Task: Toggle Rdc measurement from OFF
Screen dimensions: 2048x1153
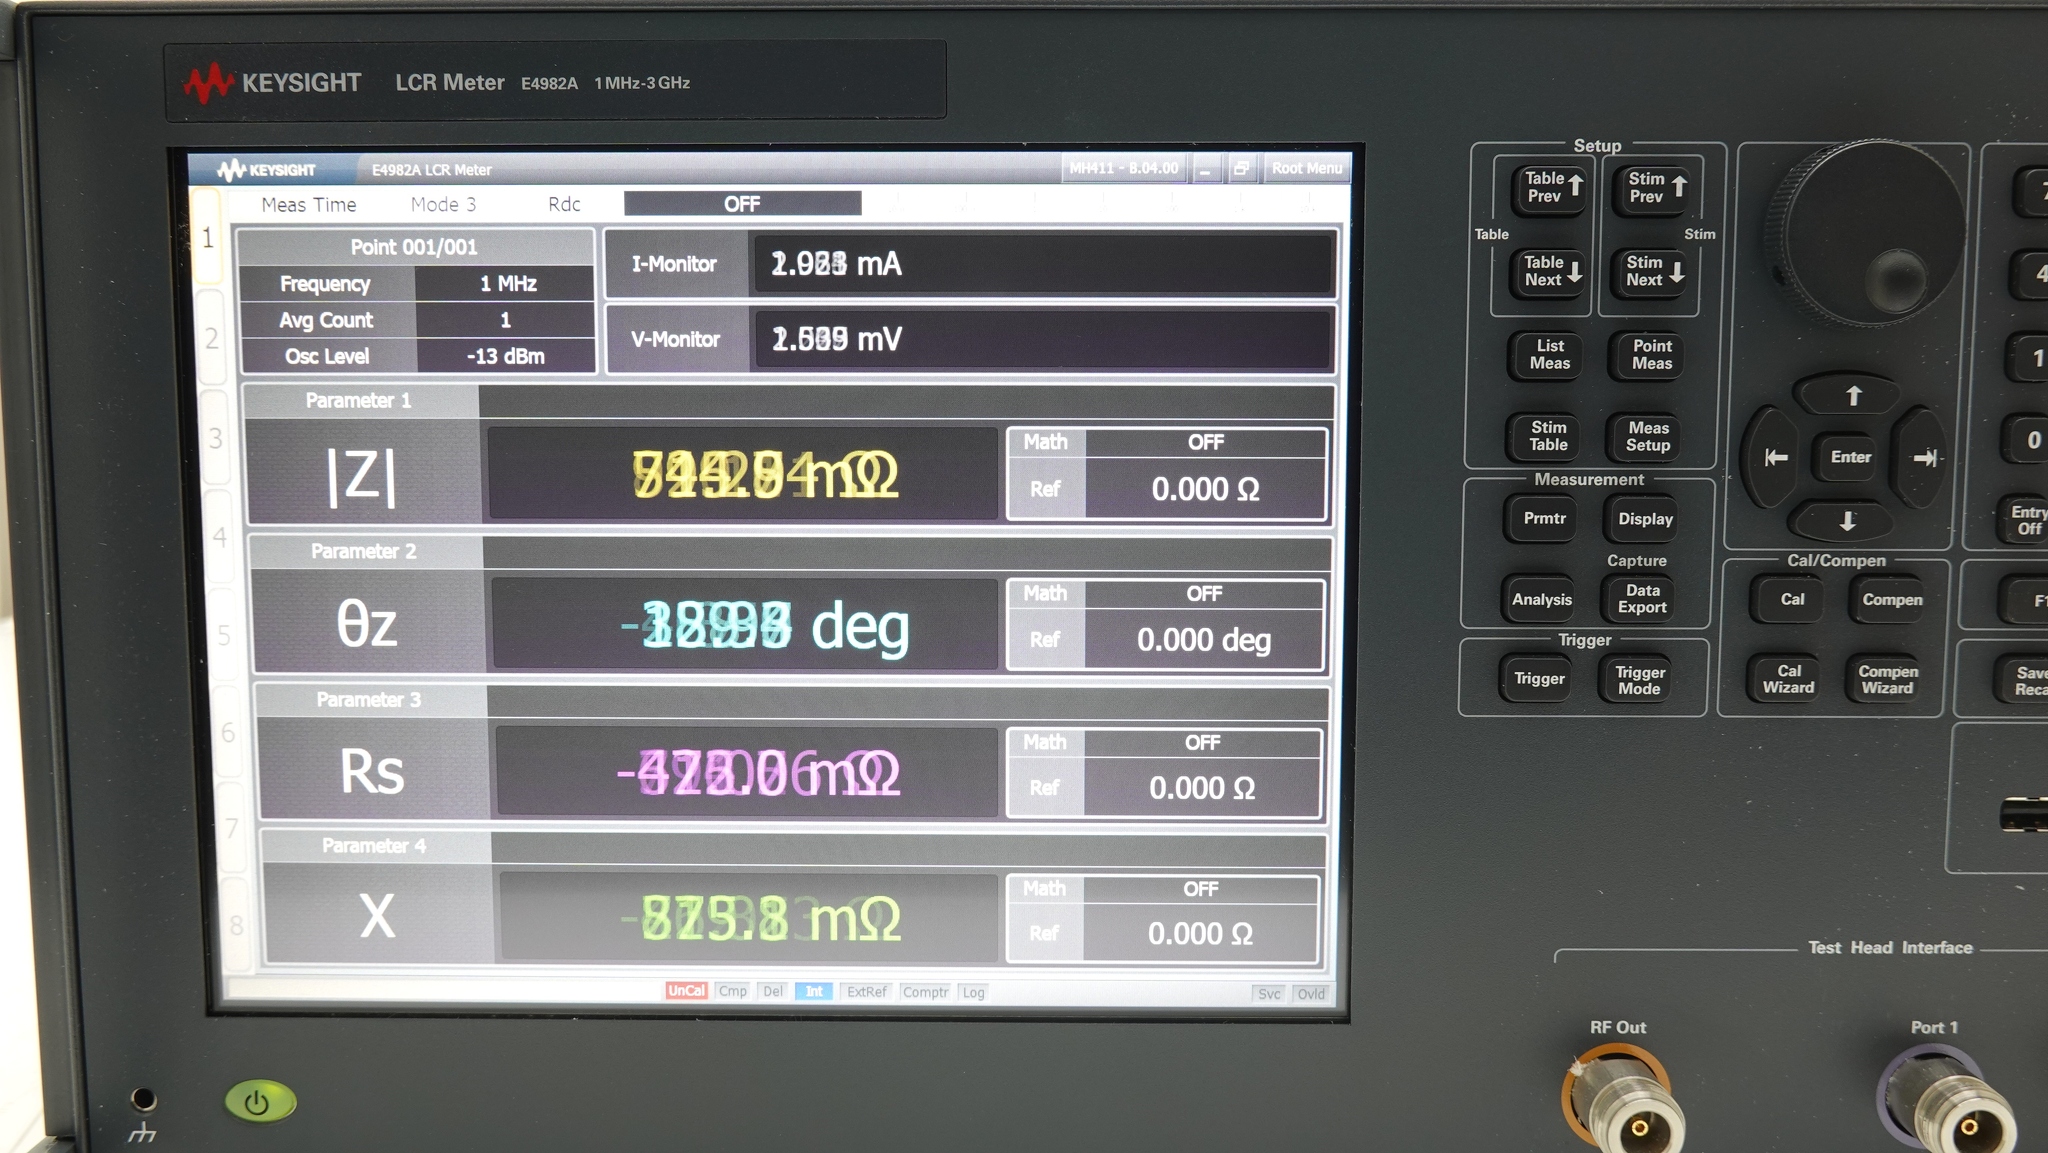Action: pos(741,204)
